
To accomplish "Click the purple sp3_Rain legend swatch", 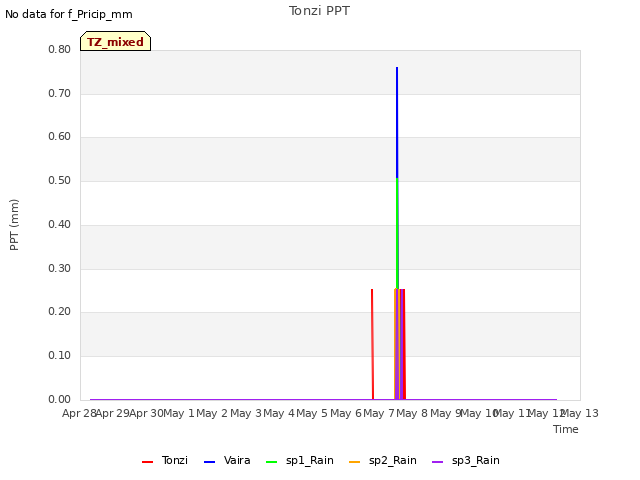I will coord(438,462).
